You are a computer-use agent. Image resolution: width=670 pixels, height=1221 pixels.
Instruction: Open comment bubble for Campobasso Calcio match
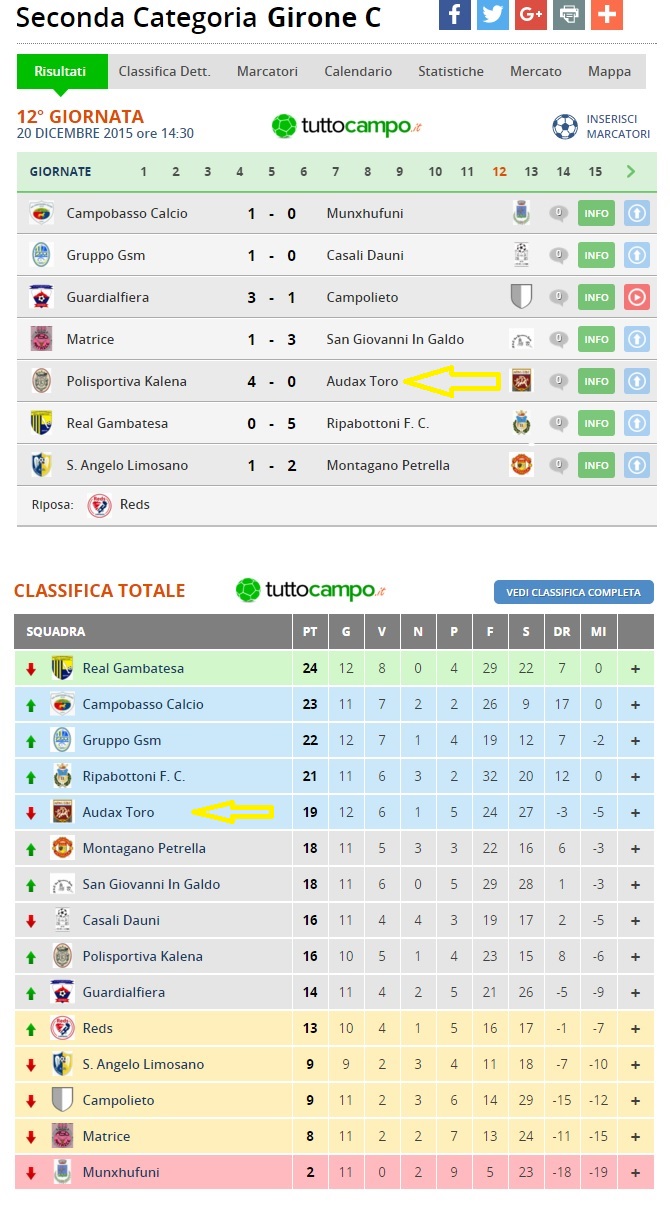pyautogui.click(x=559, y=213)
